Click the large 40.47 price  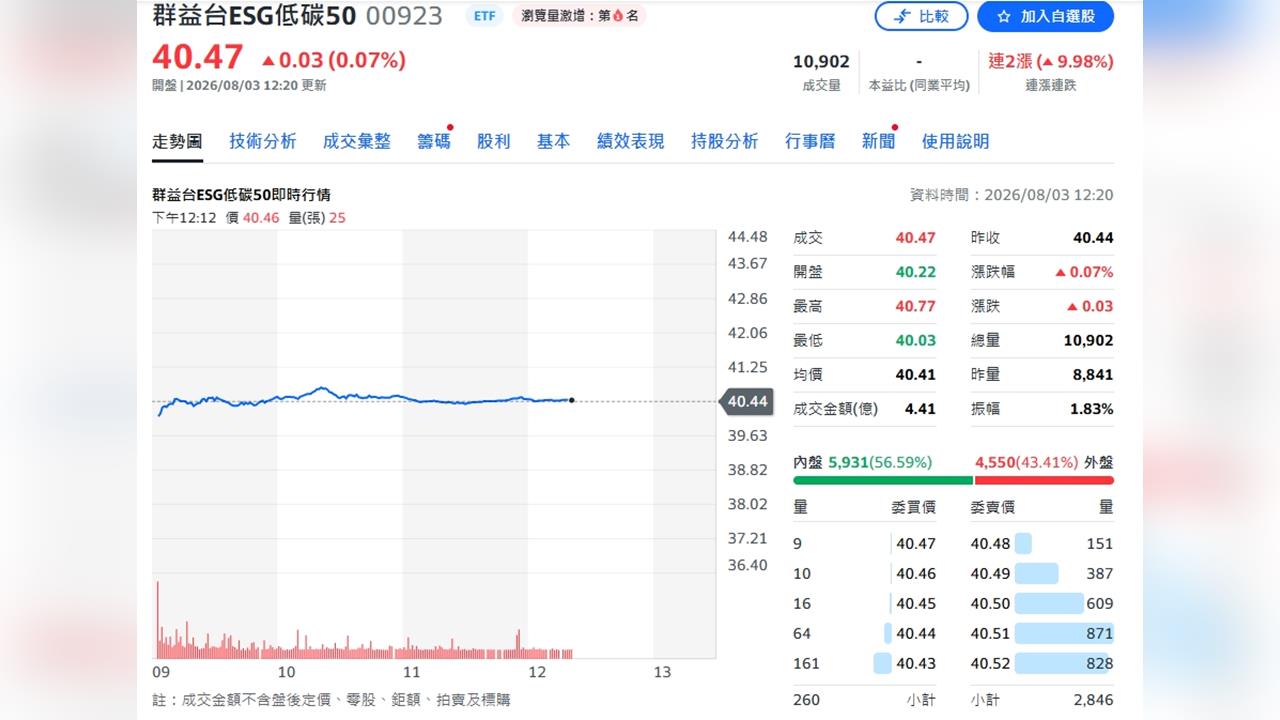pyautogui.click(x=198, y=56)
